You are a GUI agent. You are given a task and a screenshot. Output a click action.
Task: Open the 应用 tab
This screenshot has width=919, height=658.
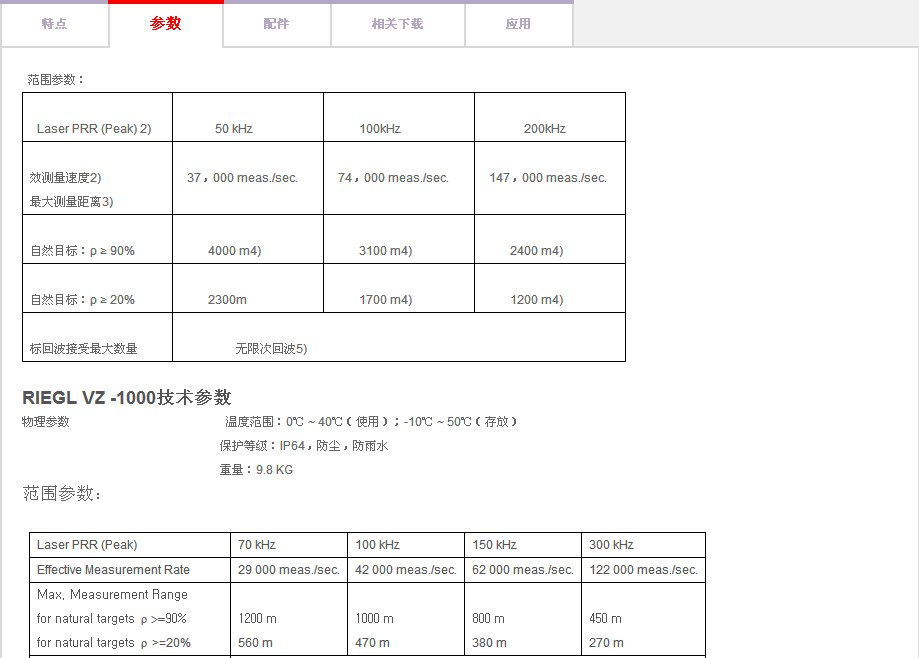tap(518, 24)
